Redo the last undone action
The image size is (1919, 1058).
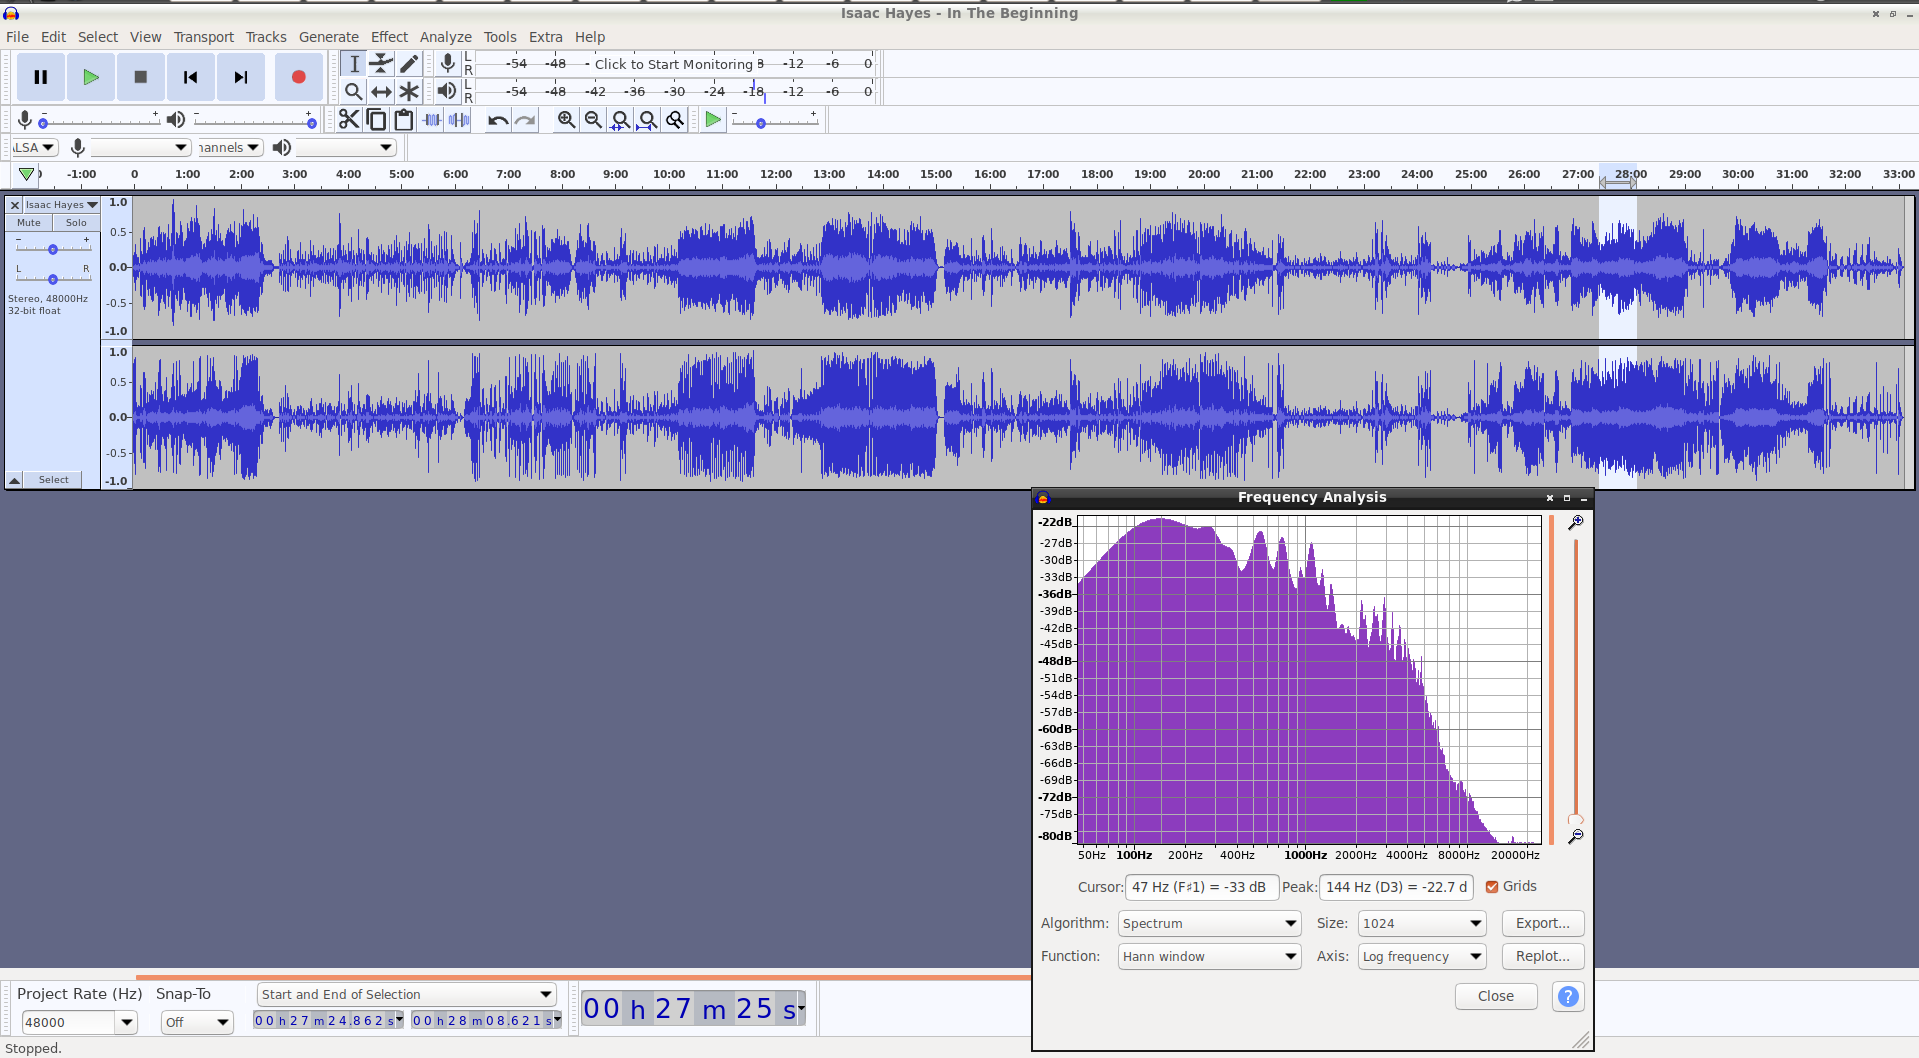click(525, 120)
